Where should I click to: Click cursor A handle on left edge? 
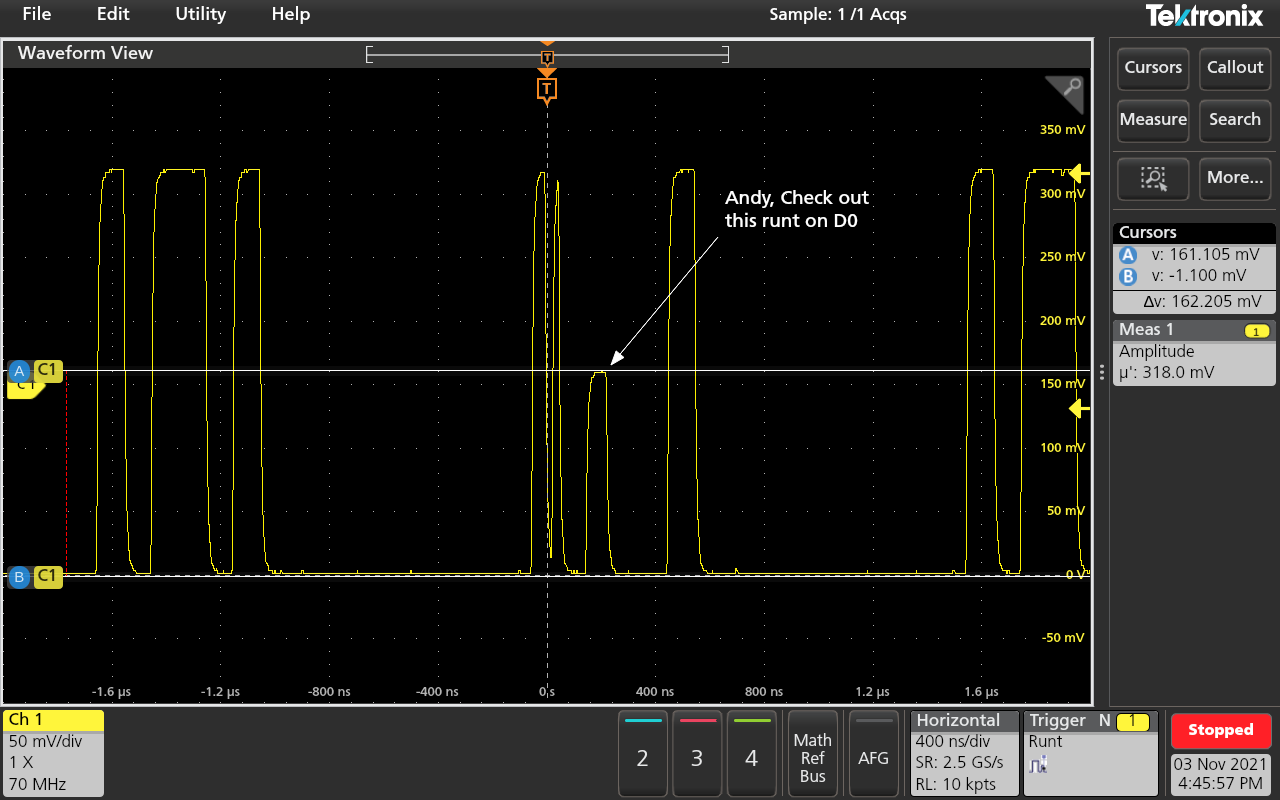(x=19, y=371)
